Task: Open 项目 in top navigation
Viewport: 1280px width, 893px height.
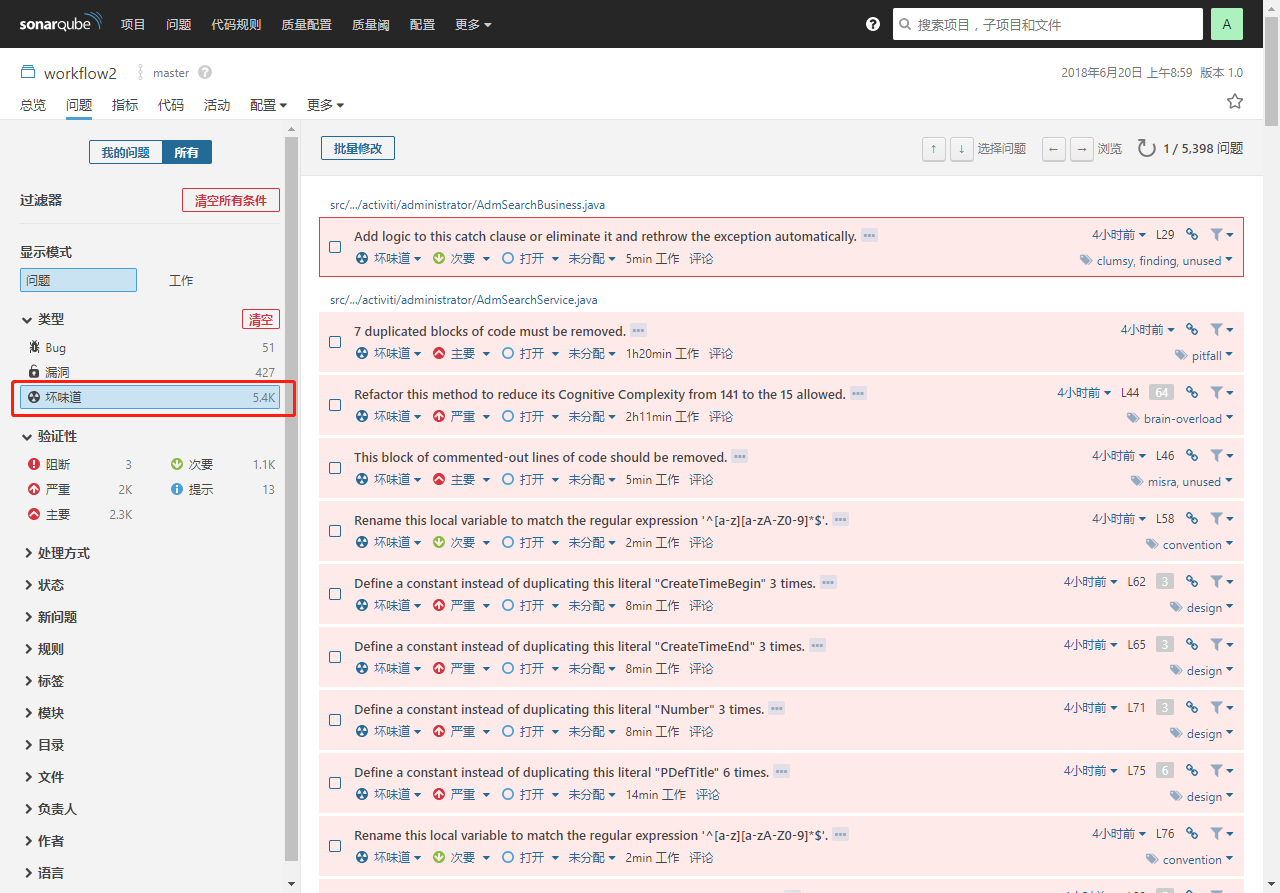Action: click(x=133, y=24)
